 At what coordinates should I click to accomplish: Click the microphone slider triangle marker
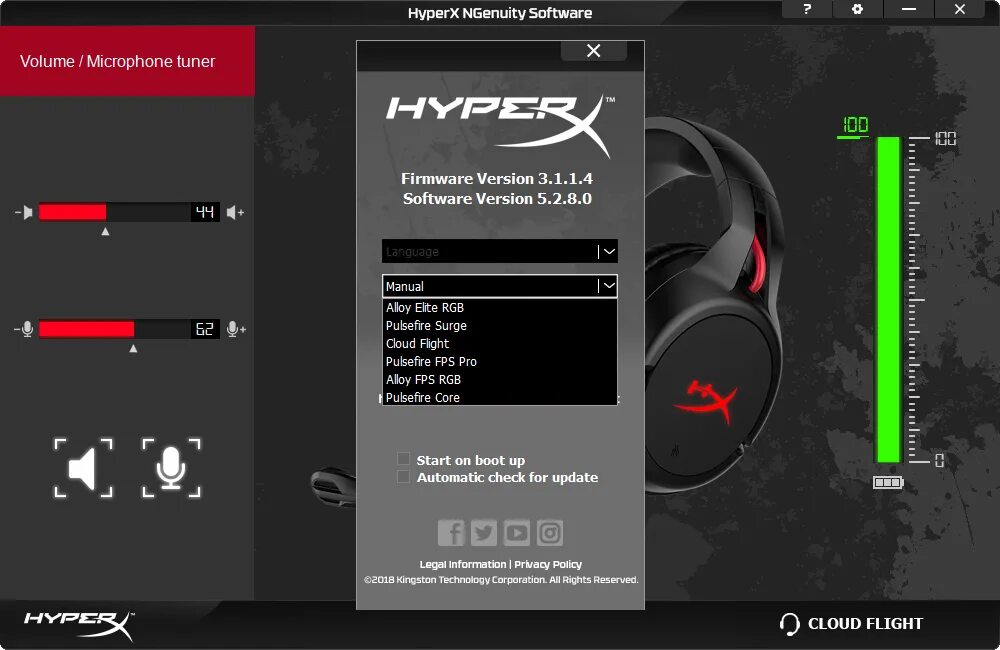point(133,348)
